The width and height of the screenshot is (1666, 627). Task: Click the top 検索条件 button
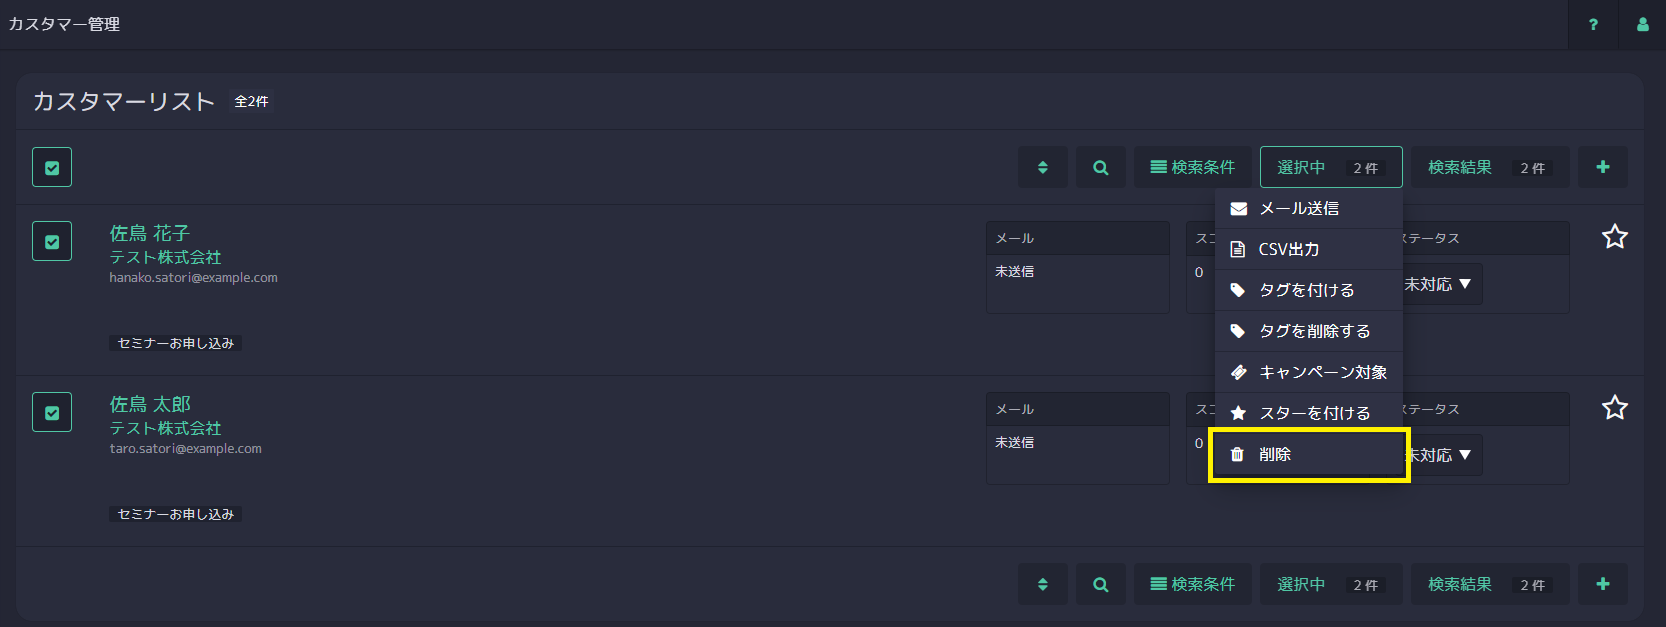click(1193, 167)
